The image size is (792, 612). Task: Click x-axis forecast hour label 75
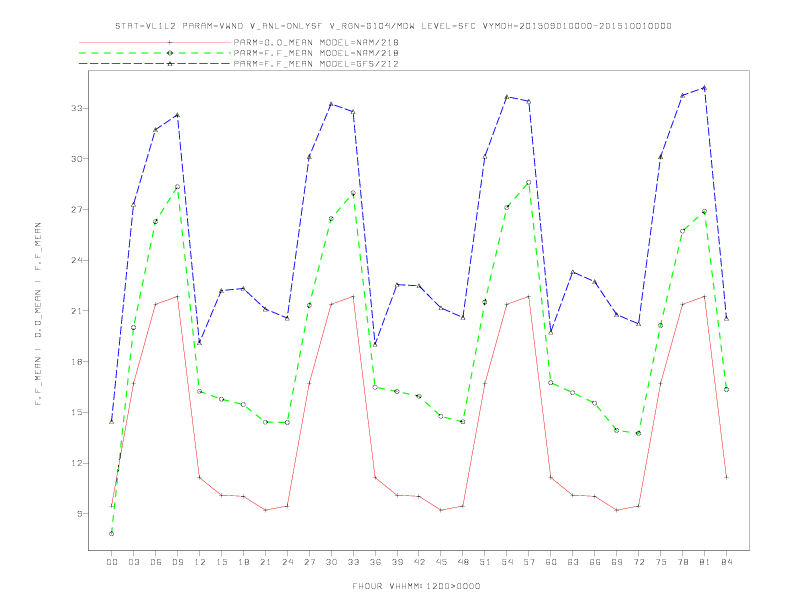(x=660, y=562)
